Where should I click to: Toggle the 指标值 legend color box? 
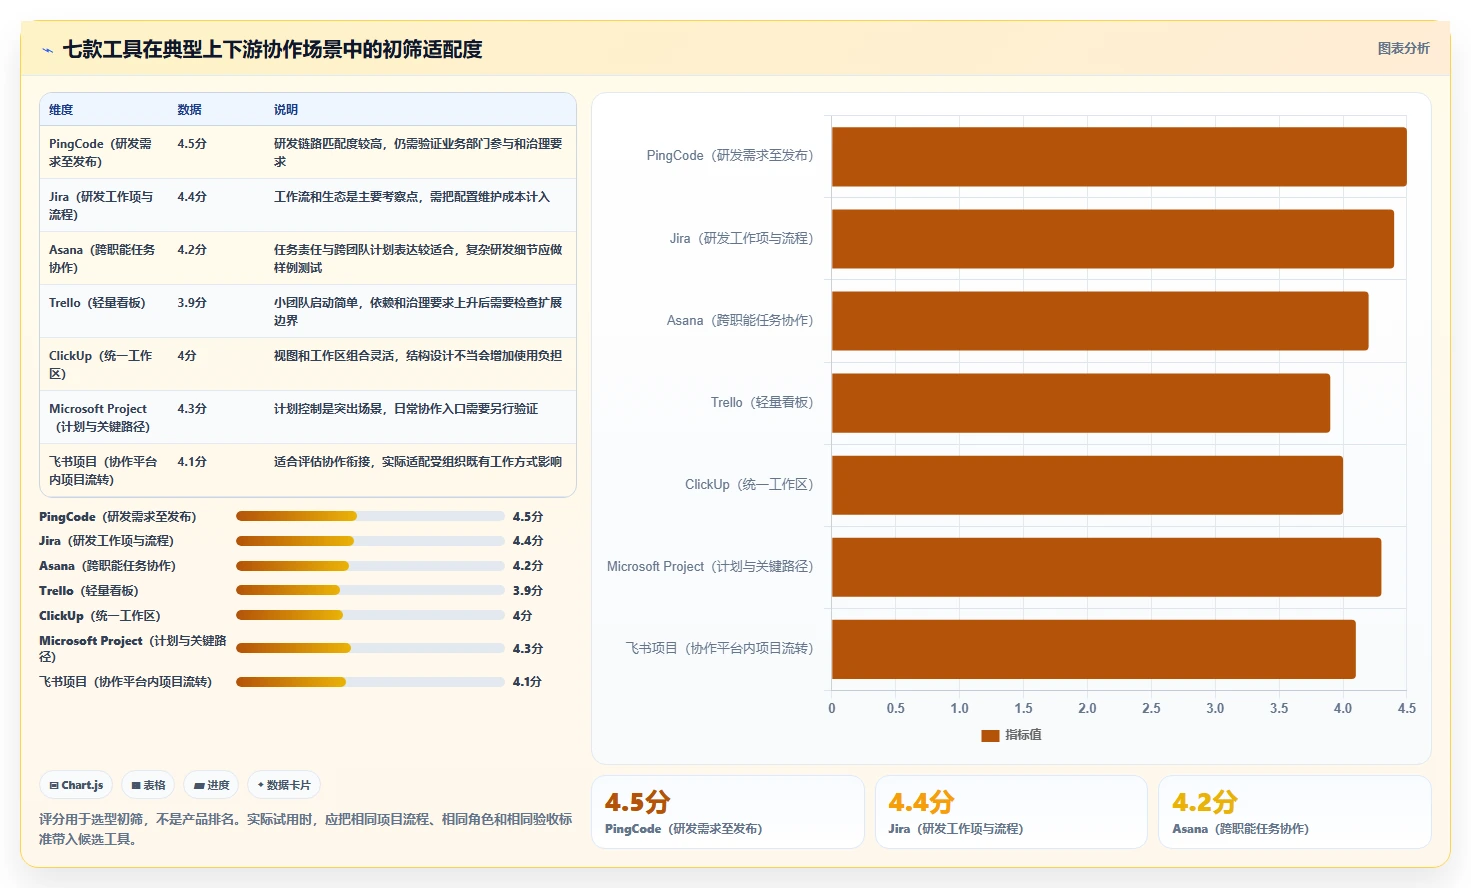[x=990, y=735]
